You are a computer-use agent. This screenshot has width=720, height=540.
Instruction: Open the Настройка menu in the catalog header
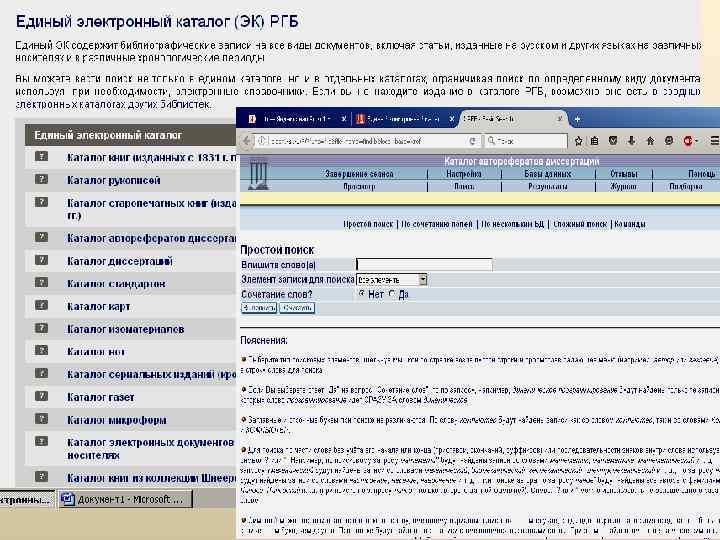pos(464,174)
